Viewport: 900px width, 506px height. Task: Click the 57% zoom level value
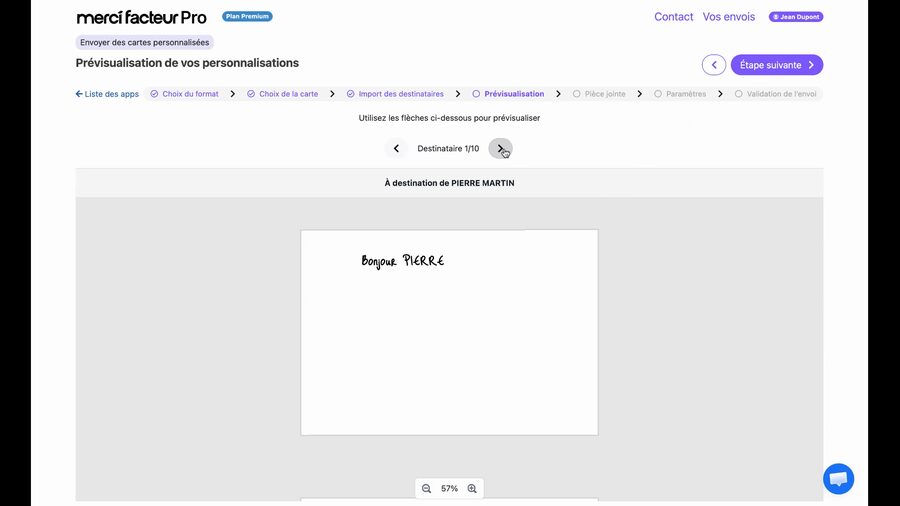click(x=449, y=489)
